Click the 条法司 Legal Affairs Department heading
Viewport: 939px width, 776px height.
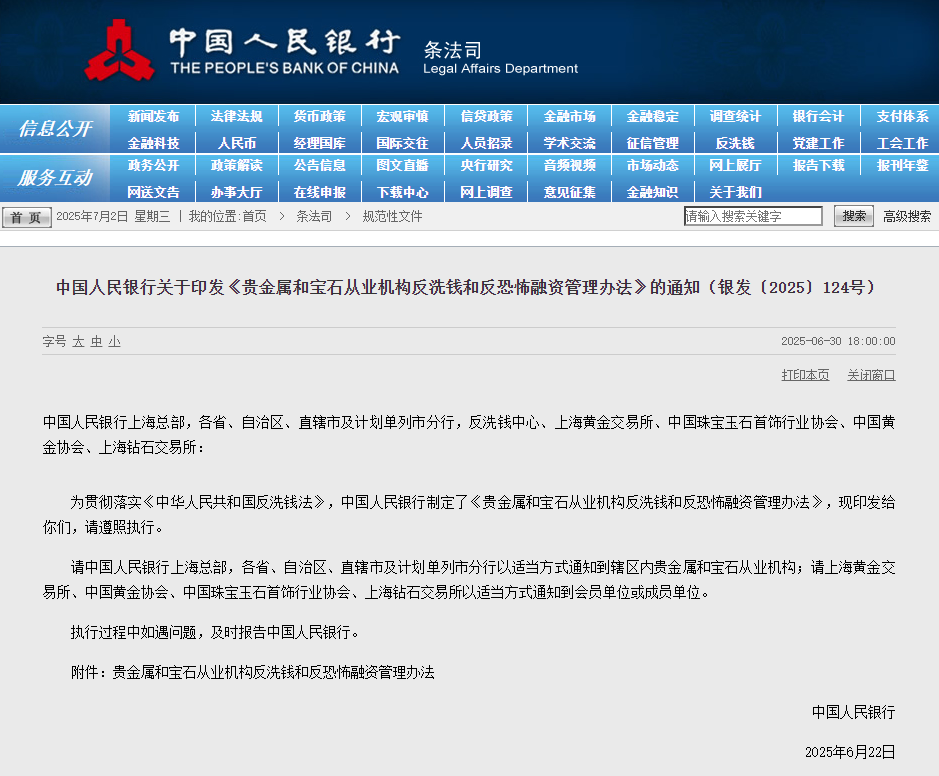click(501, 58)
